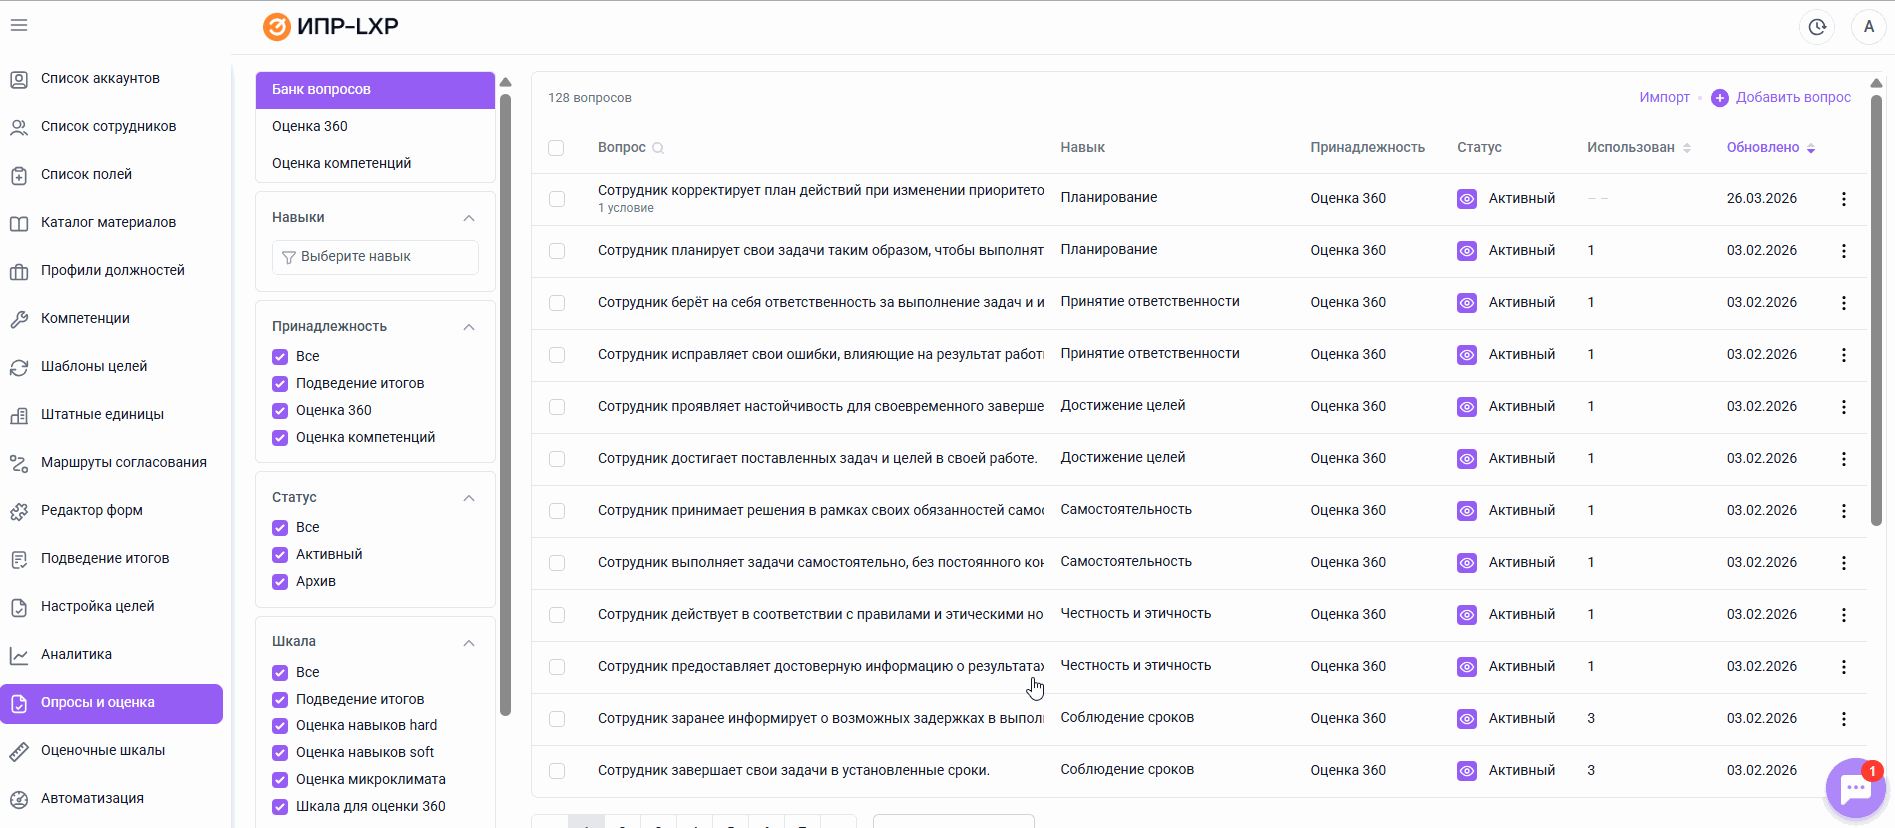1895x828 pixels.
Task: Click the Каталог материалов book icon
Action: pyautogui.click(x=19, y=223)
